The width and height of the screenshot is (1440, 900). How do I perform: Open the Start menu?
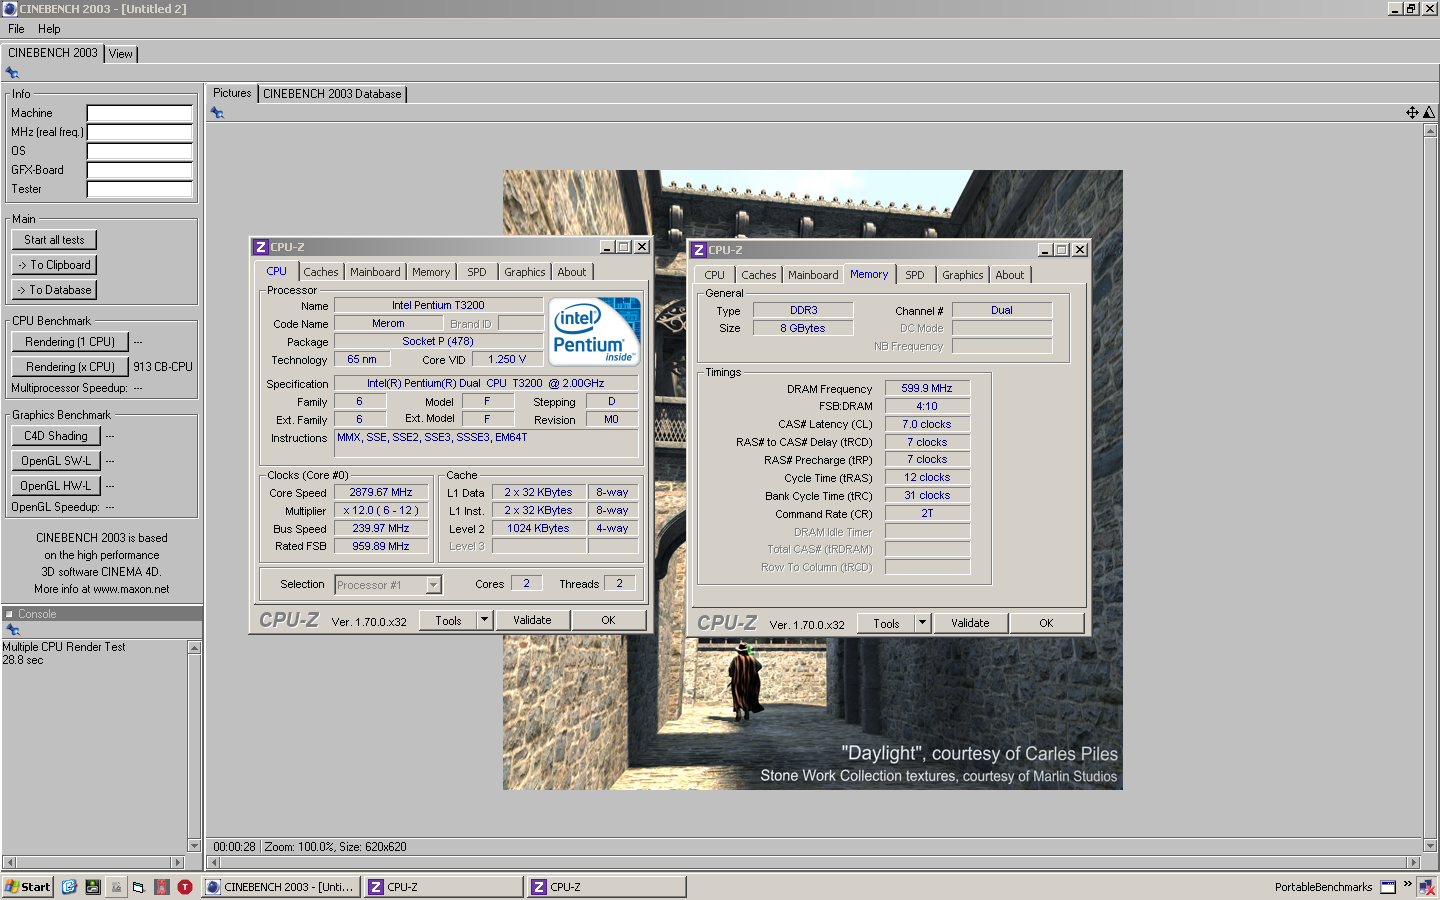pyautogui.click(x=28, y=887)
